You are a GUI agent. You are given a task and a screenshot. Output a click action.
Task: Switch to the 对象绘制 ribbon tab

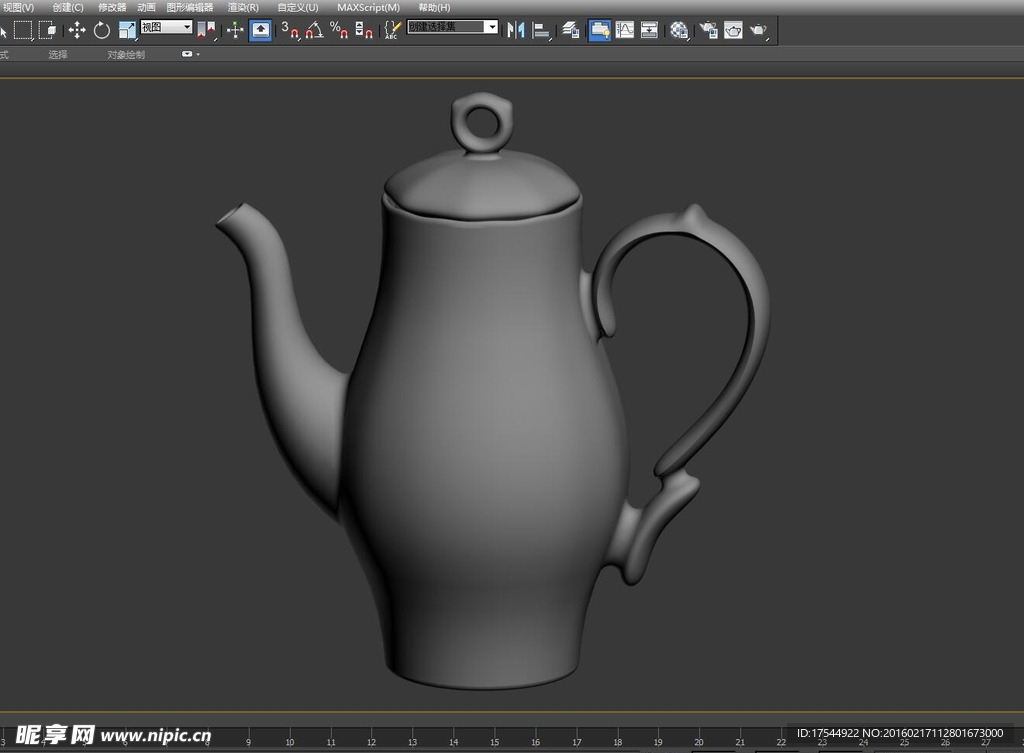tap(126, 55)
